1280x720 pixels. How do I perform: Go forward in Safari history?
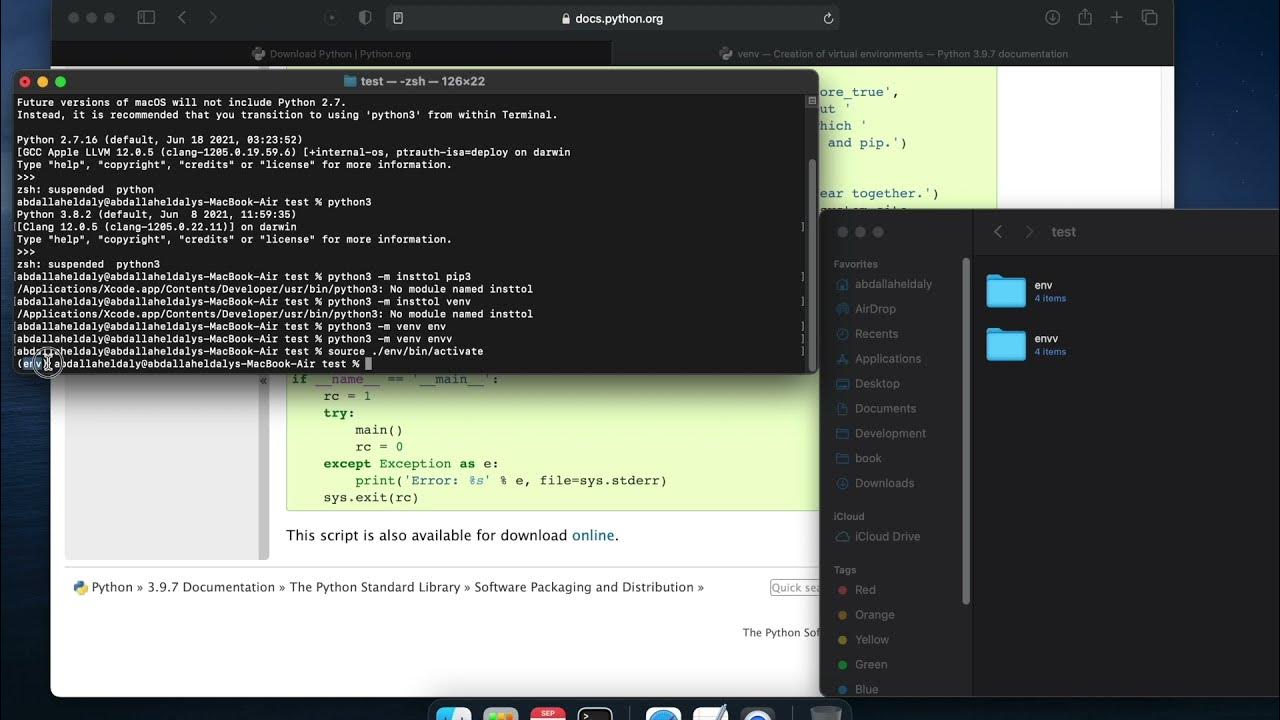tap(213, 18)
